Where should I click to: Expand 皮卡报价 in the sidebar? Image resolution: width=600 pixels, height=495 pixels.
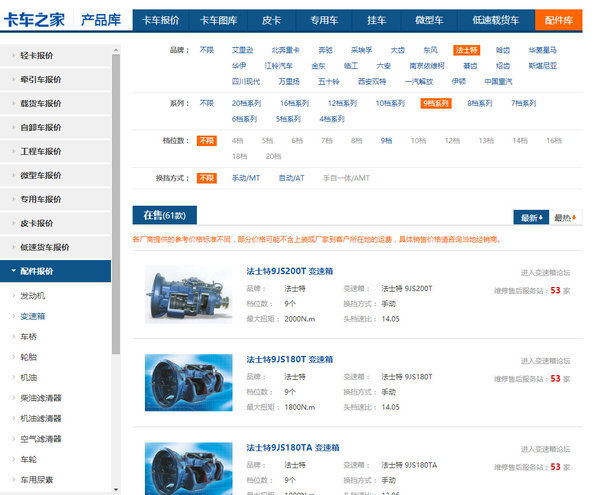pos(55,223)
